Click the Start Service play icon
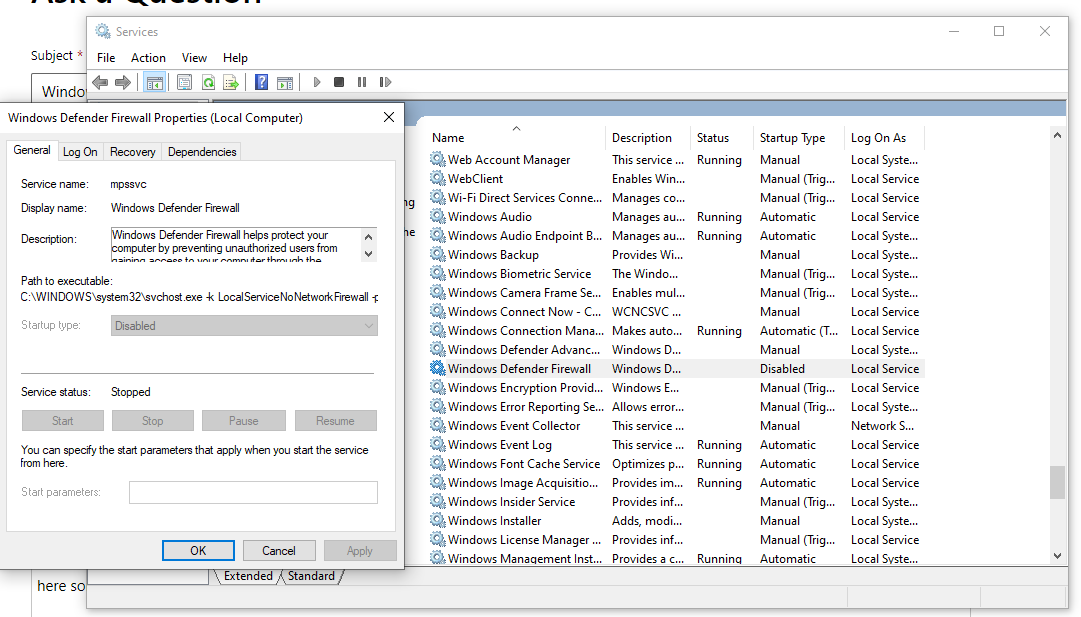Viewport: 1081px width, 617px height. [316, 83]
